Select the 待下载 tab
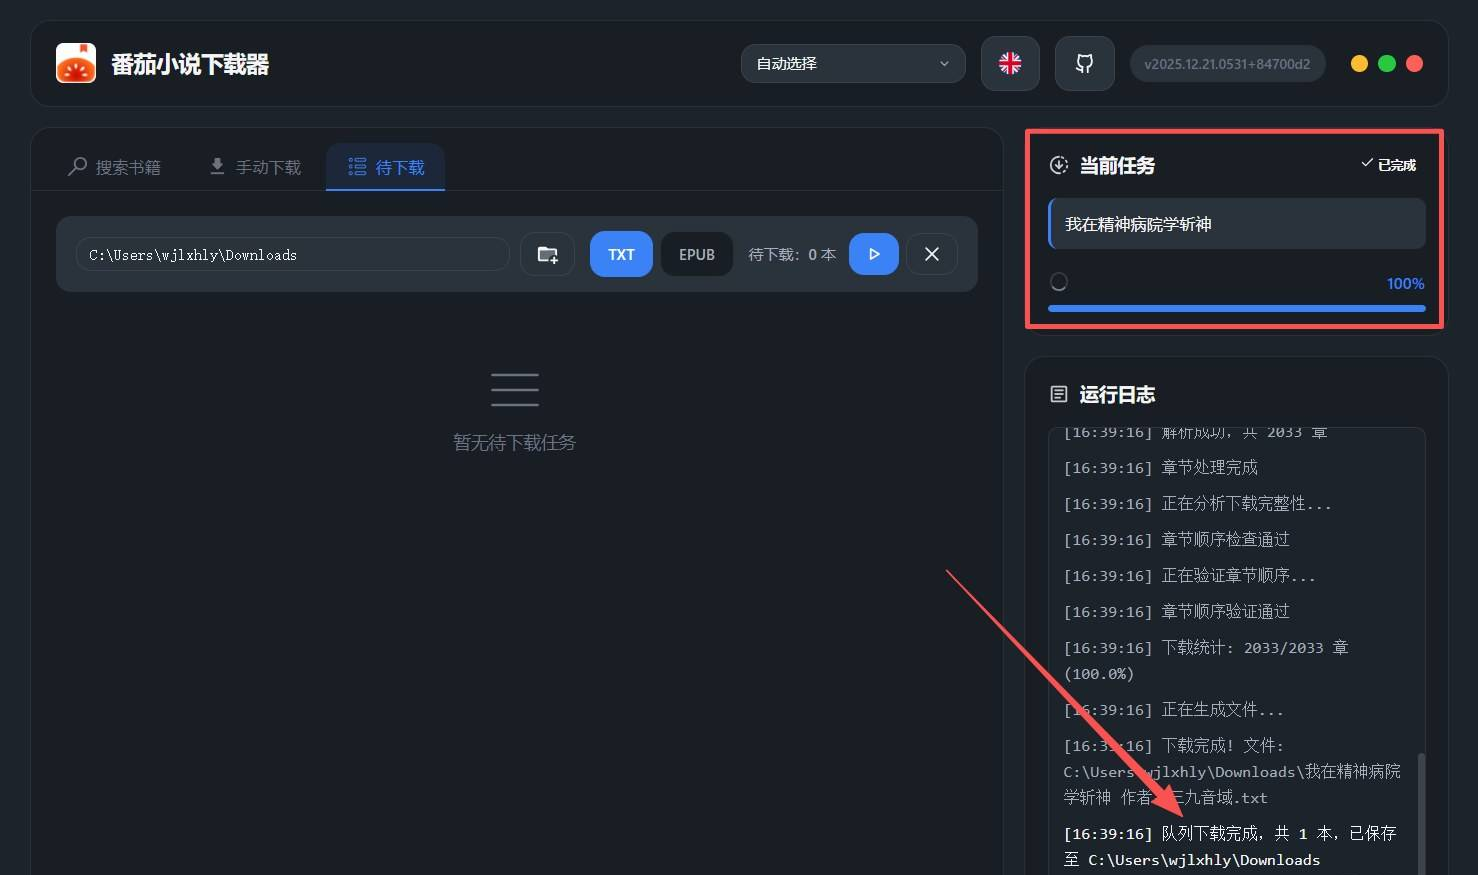 point(386,167)
